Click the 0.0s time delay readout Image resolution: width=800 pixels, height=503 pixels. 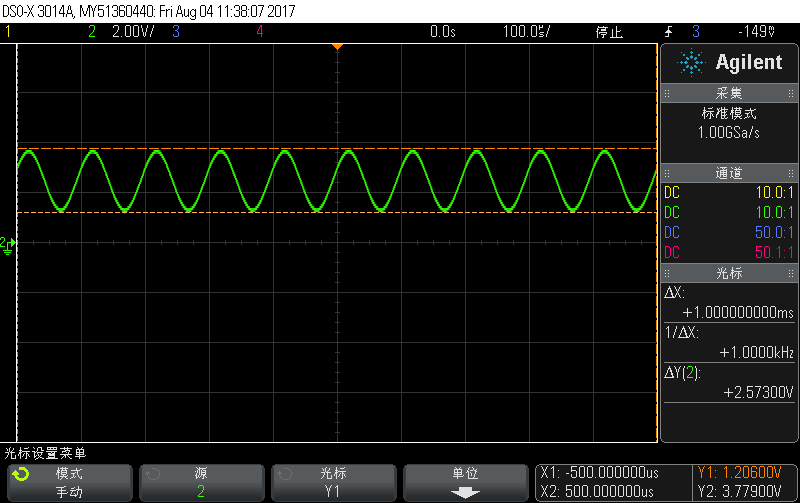[x=442, y=32]
